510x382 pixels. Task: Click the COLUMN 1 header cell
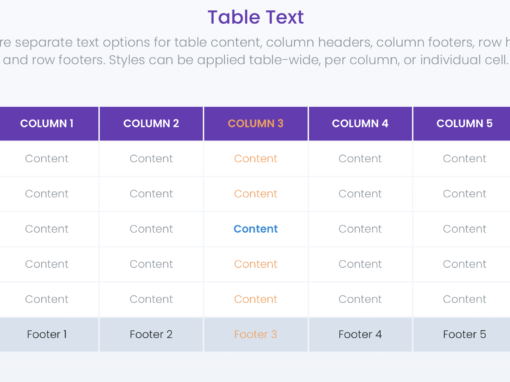[x=49, y=124]
